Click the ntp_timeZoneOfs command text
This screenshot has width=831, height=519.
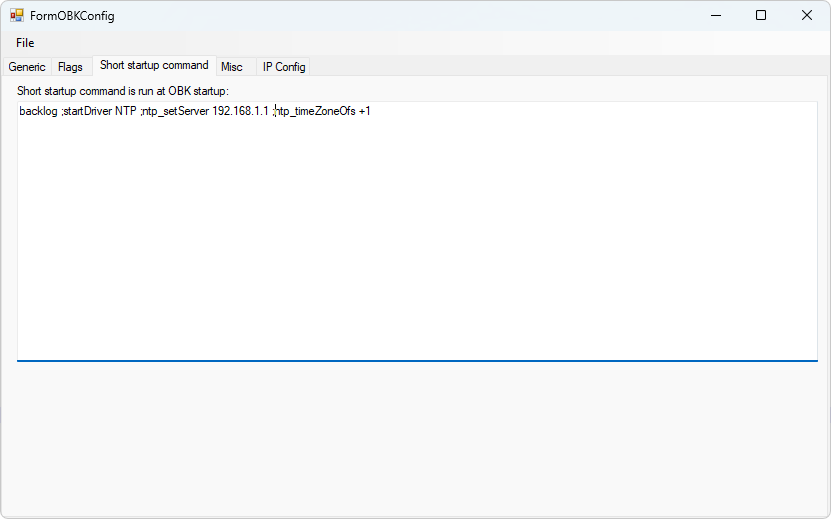[x=316, y=111]
